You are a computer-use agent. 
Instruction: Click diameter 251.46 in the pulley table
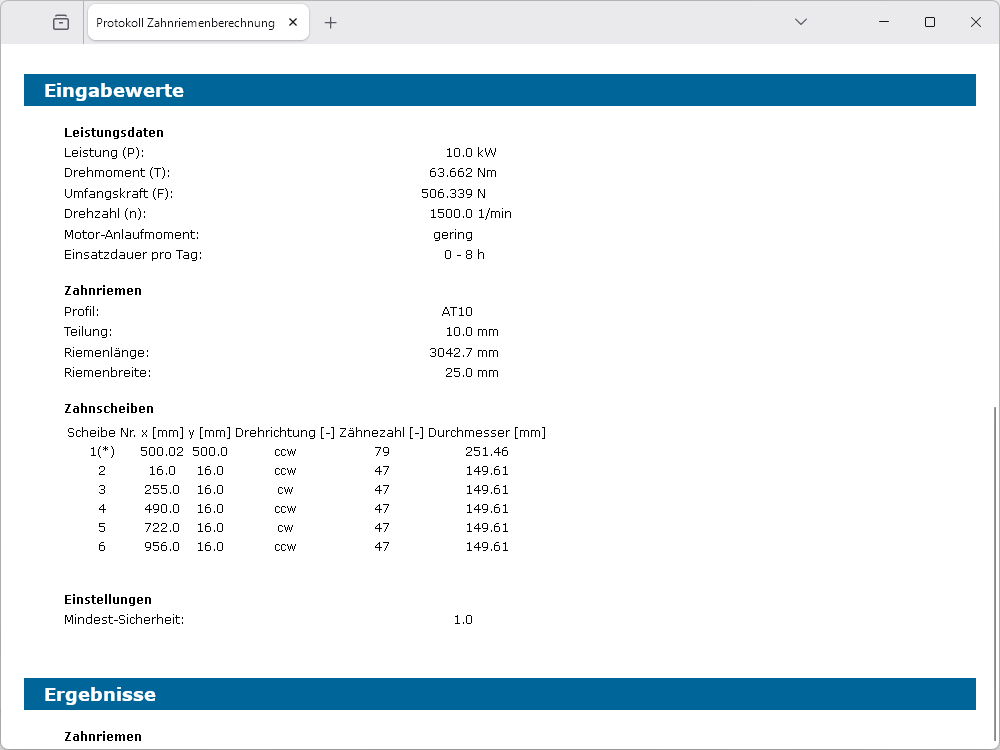click(487, 451)
